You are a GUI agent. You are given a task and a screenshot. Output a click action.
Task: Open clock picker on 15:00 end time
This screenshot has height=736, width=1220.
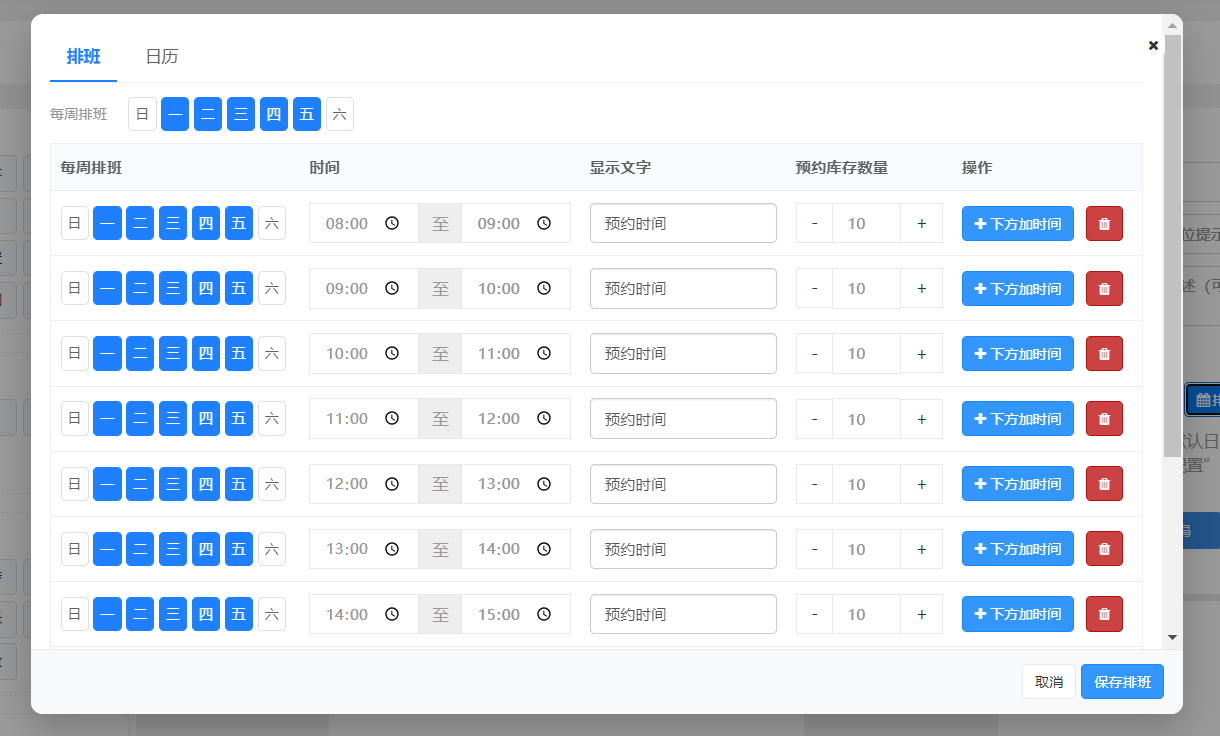[544, 614]
